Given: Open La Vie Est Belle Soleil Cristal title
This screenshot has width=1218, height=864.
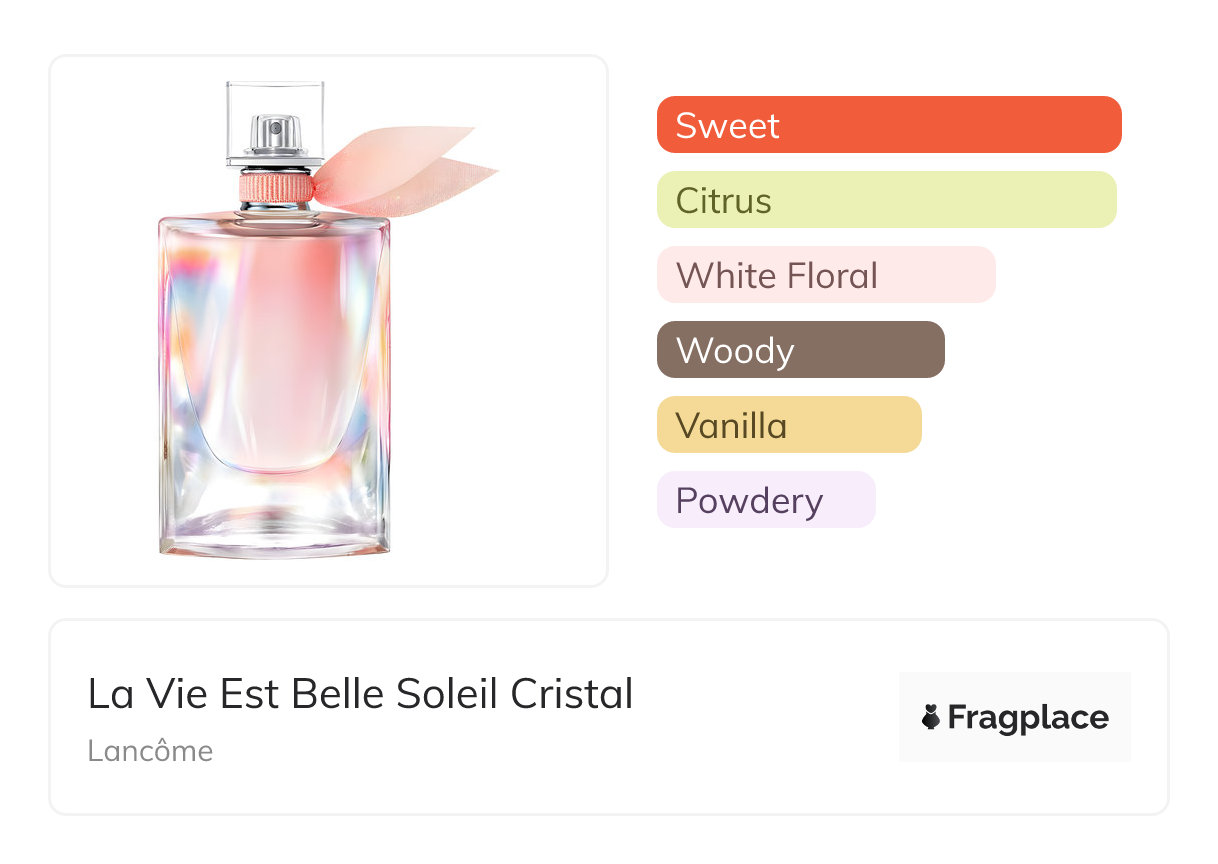Looking at the screenshot, I should point(360,694).
